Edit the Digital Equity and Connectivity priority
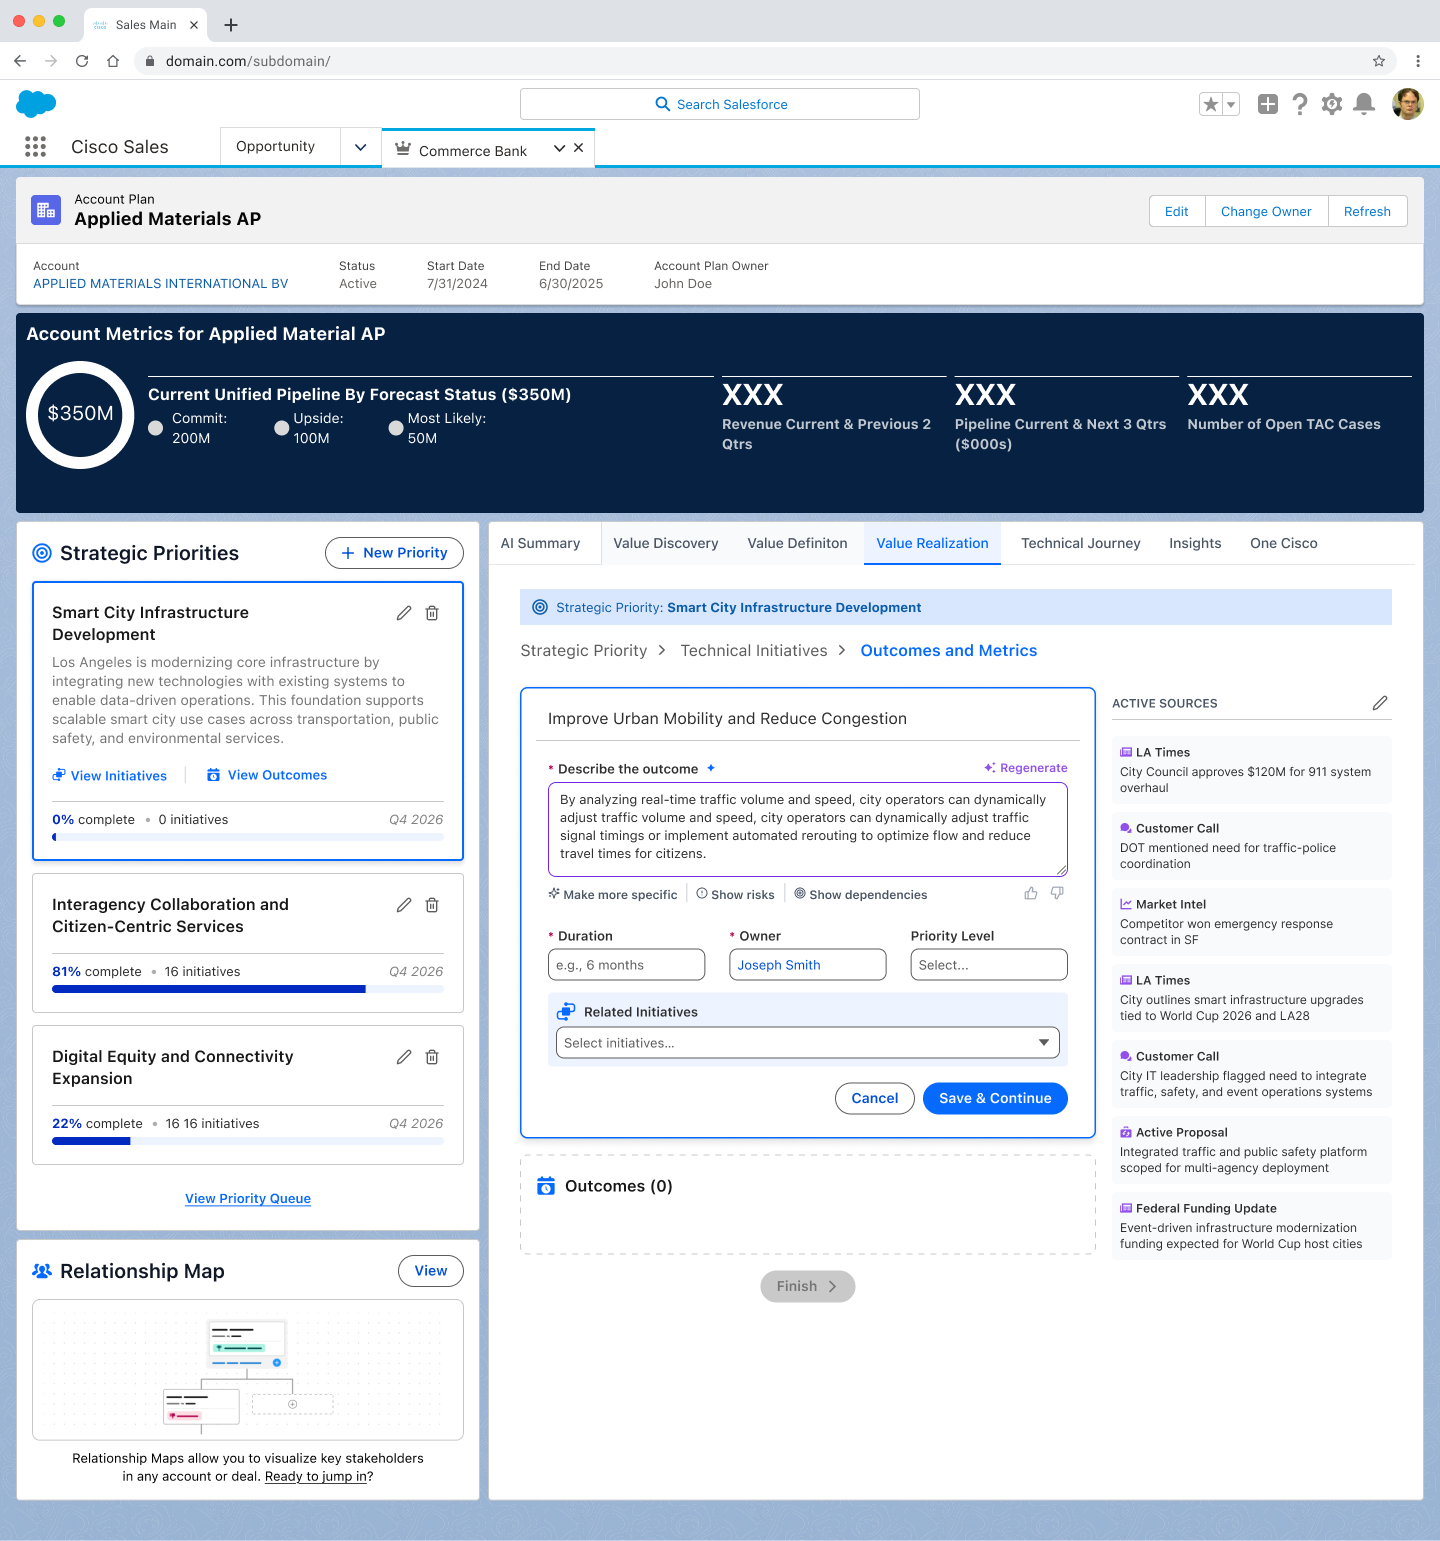1440x1541 pixels. point(404,1057)
